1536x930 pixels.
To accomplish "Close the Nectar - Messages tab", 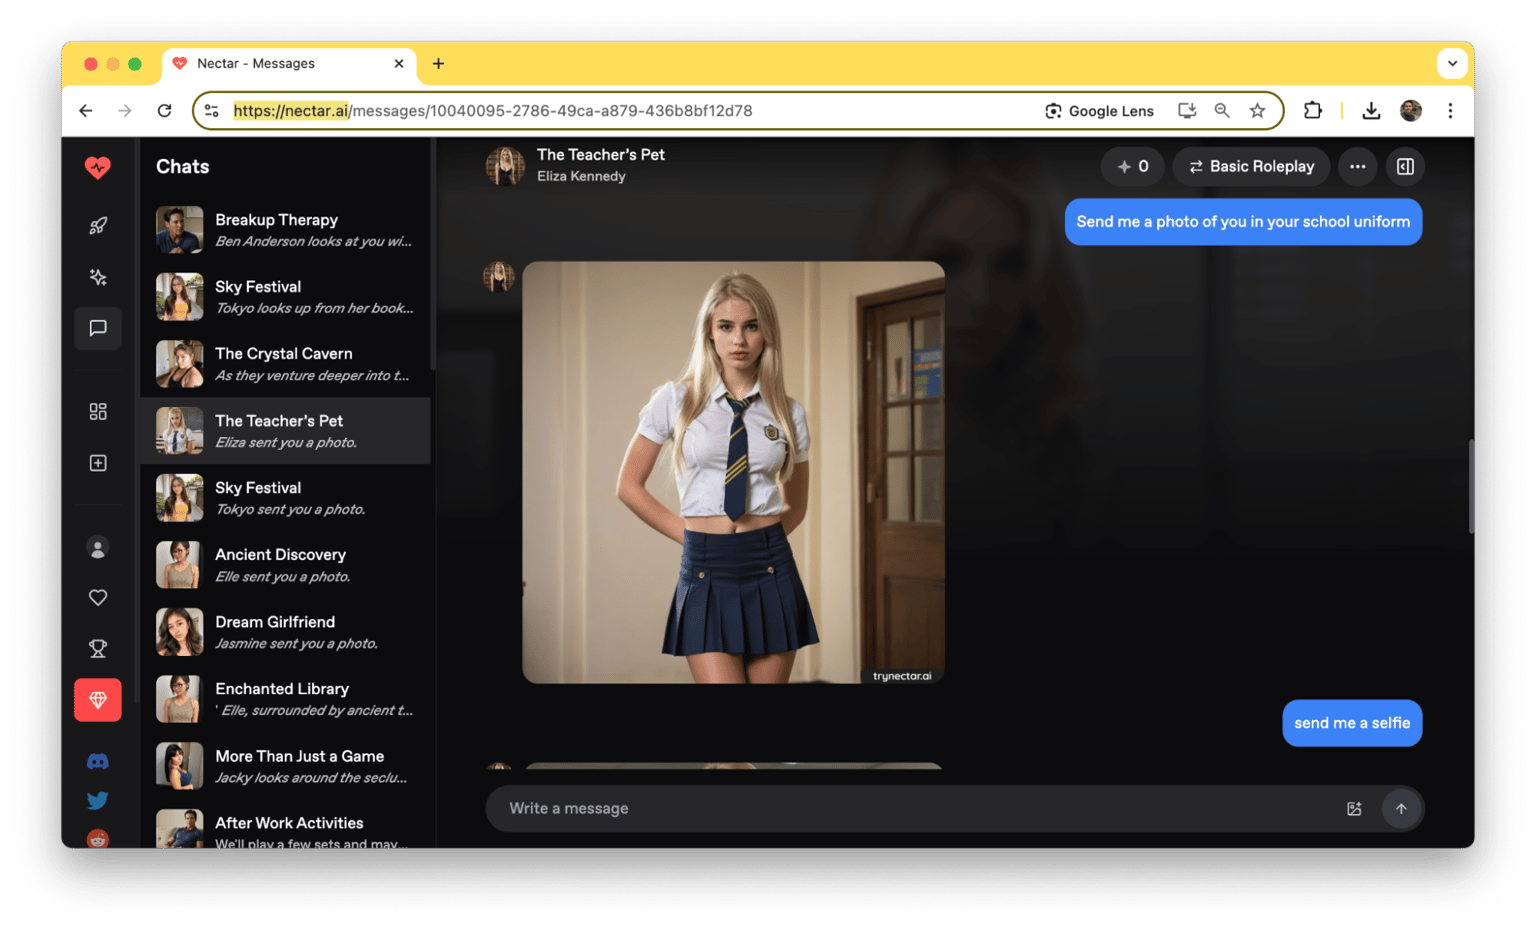I will tap(399, 64).
